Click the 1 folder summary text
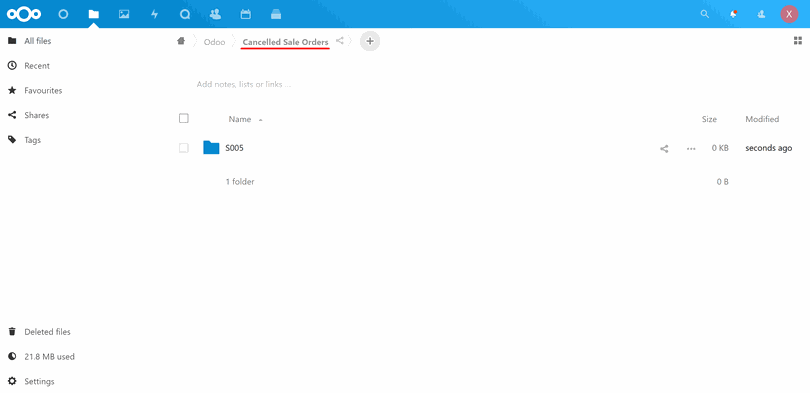The width and height of the screenshot is (810, 393). 240,182
